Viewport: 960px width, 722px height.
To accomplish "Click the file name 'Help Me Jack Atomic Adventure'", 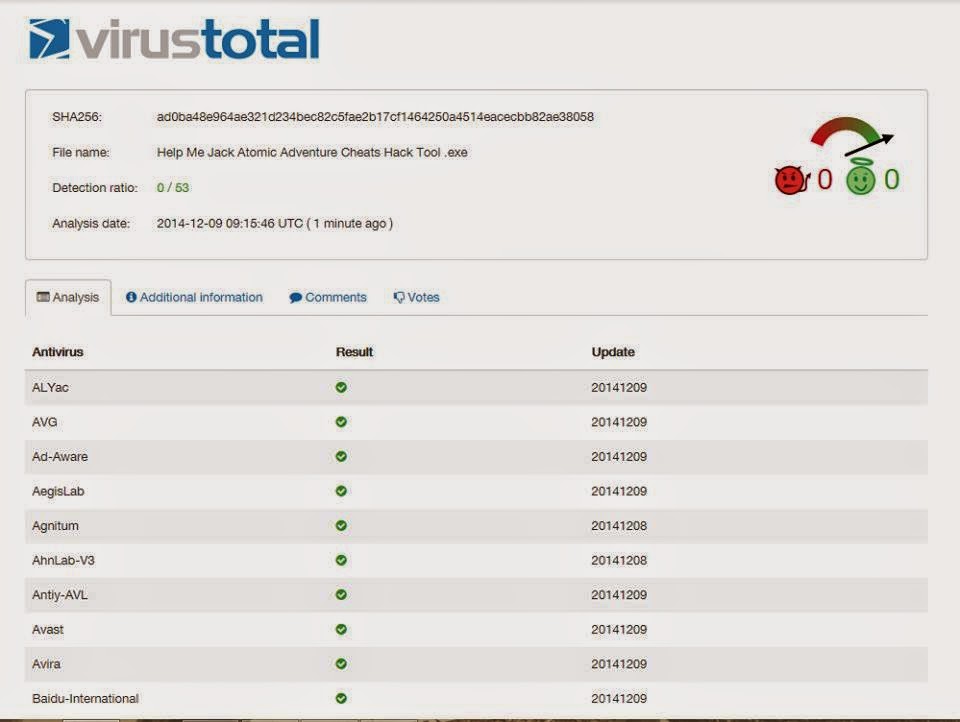I will [312, 152].
